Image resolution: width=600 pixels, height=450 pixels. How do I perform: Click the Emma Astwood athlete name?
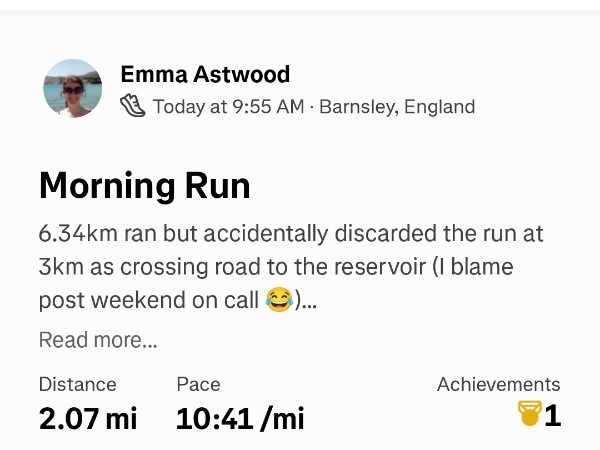point(205,74)
